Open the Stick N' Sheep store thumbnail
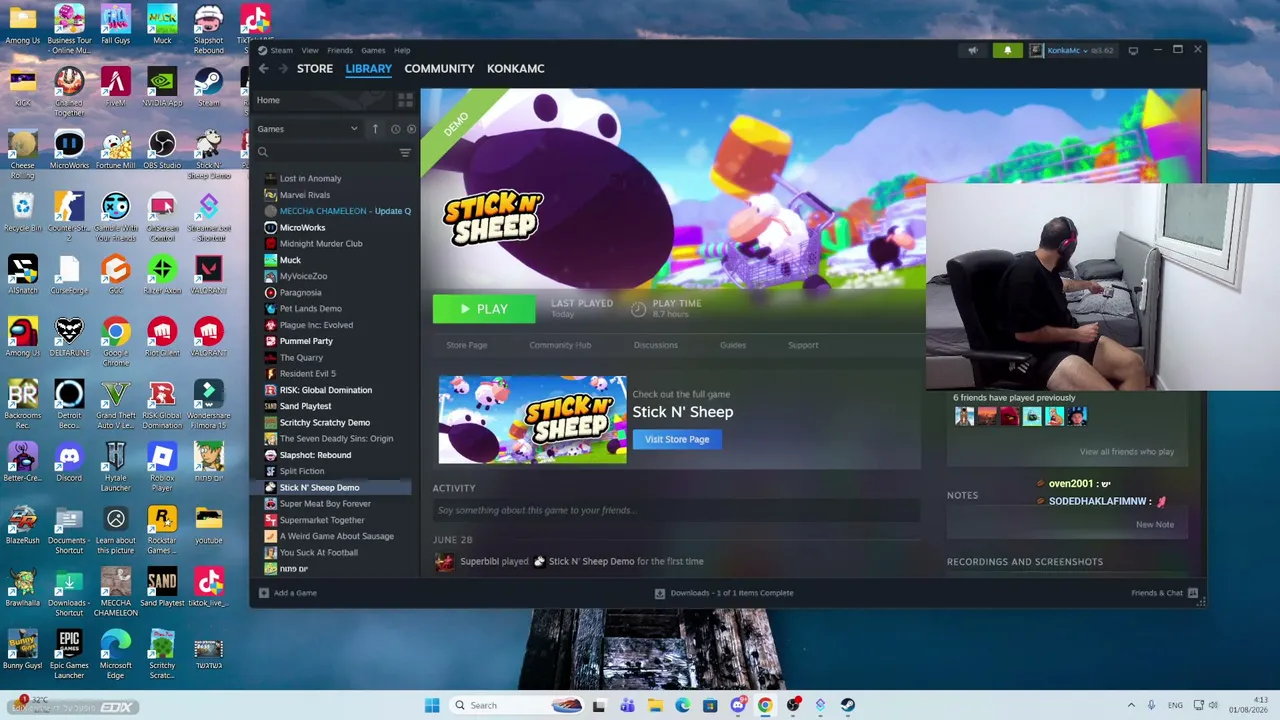Image resolution: width=1280 pixels, height=720 pixels. point(533,420)
